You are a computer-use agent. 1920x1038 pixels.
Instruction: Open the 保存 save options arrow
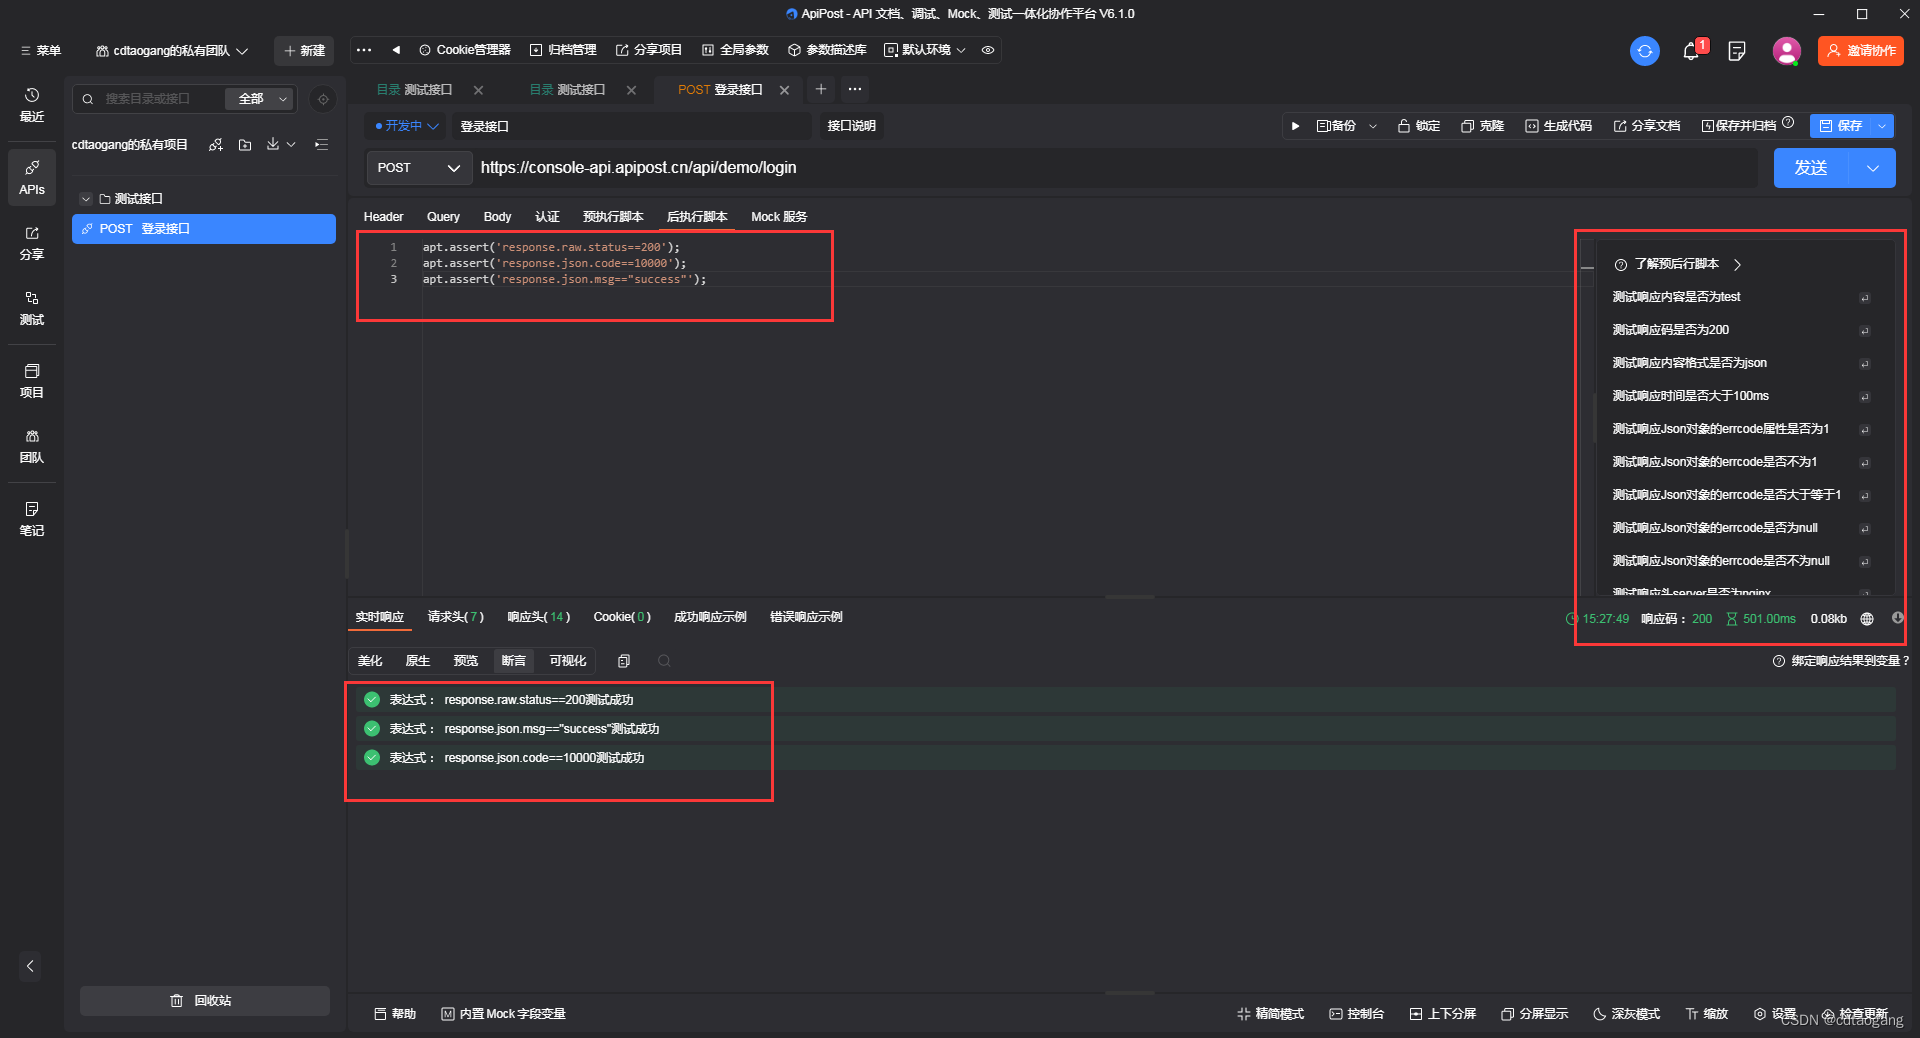[1882, 126]
